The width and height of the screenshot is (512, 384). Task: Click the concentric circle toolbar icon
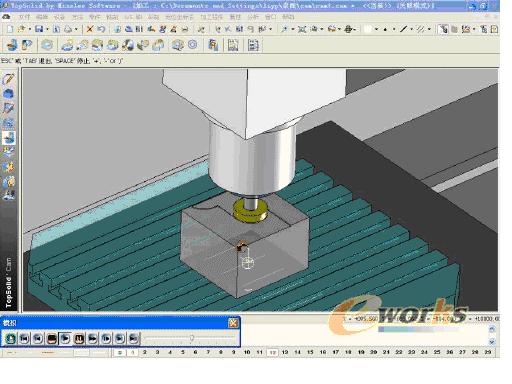point(193,45)
